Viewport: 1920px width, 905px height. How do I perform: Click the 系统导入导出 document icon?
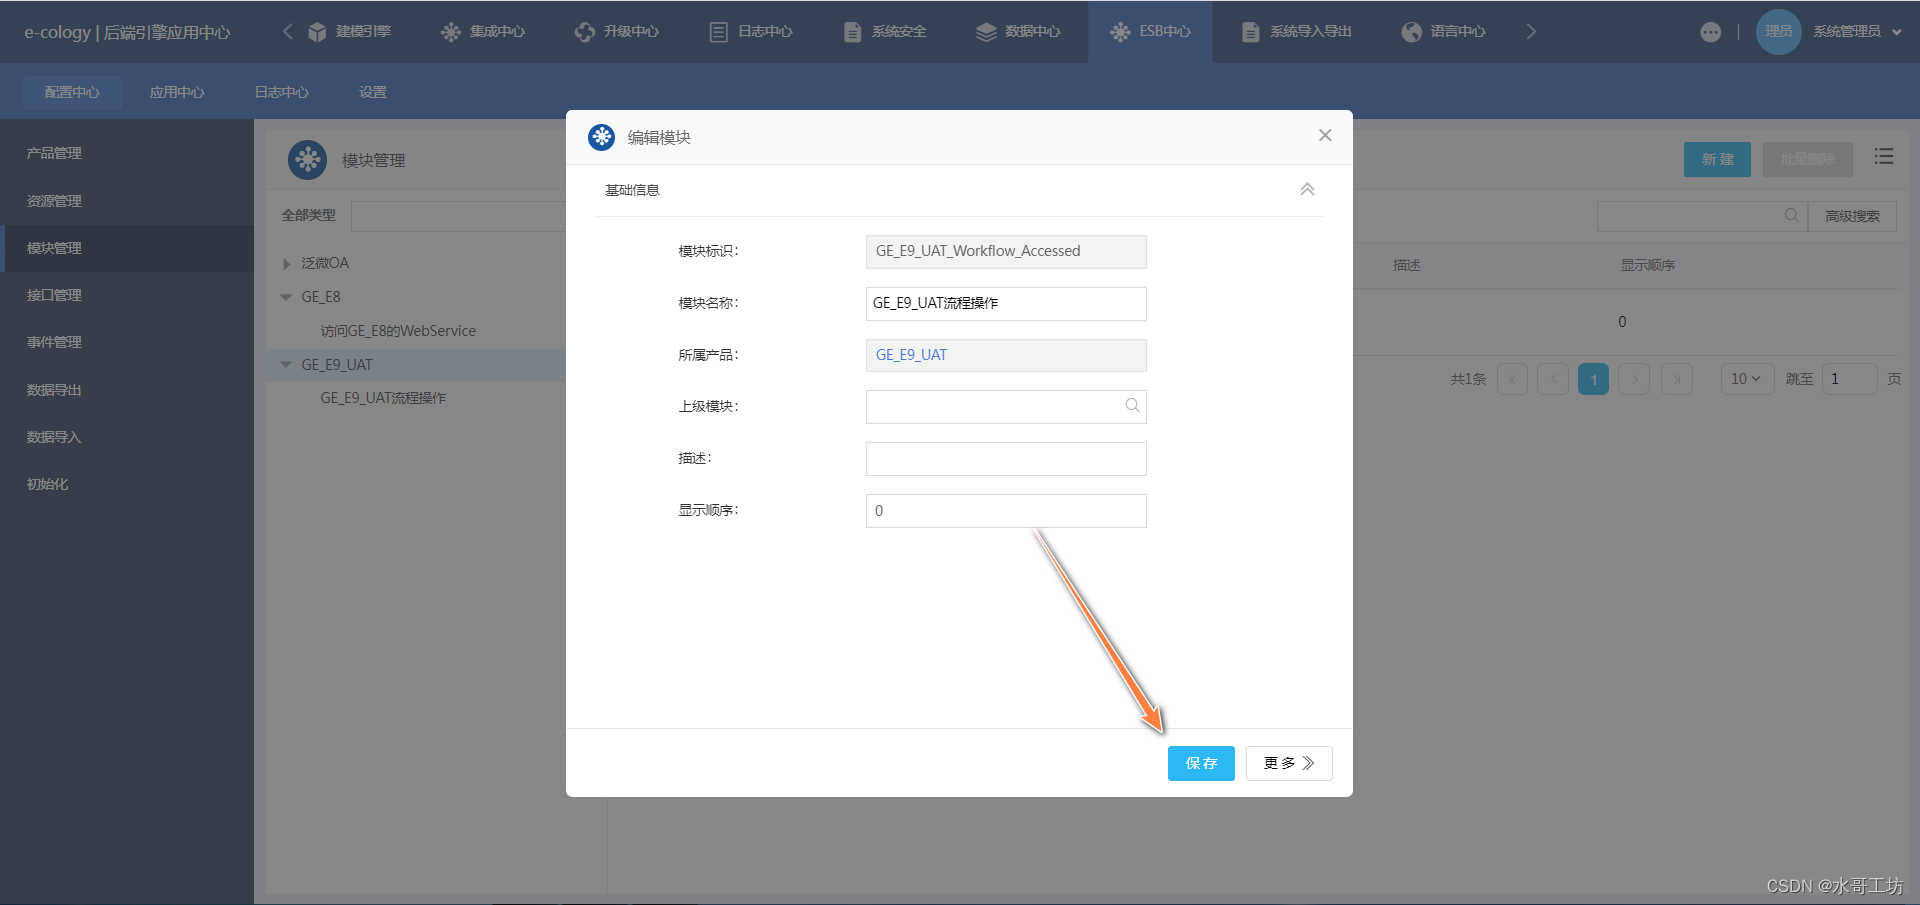[x=1250, y=31]
